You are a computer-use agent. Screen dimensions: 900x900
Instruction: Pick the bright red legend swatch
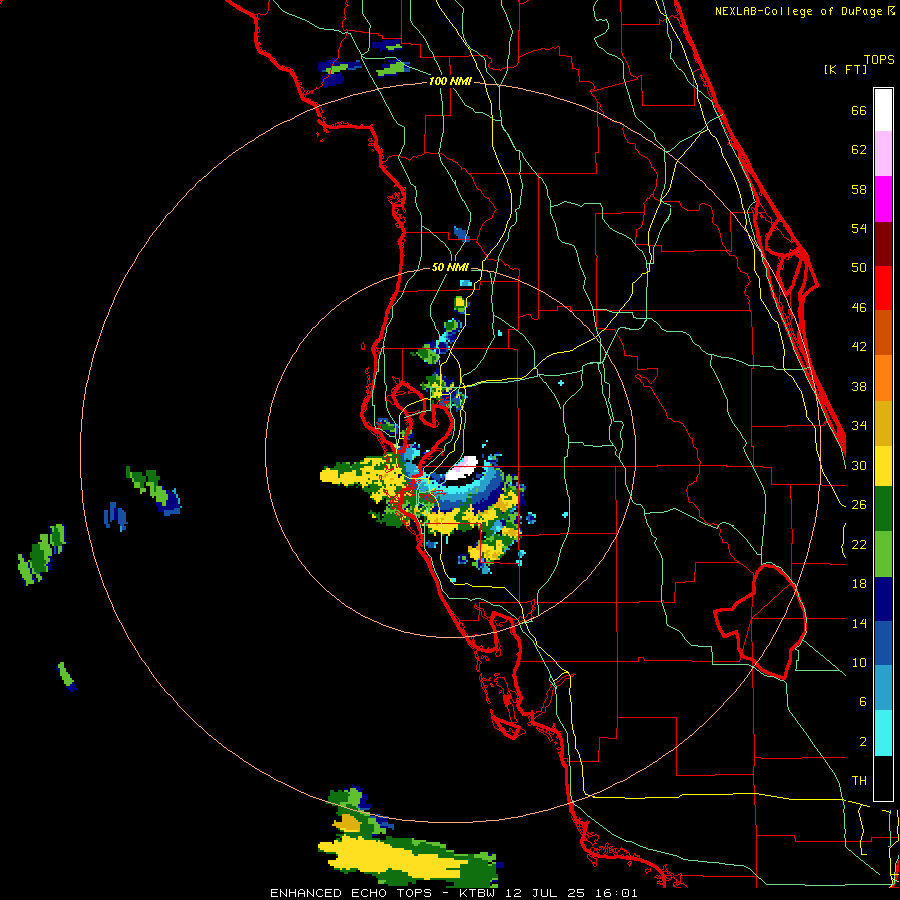[883, 288]
